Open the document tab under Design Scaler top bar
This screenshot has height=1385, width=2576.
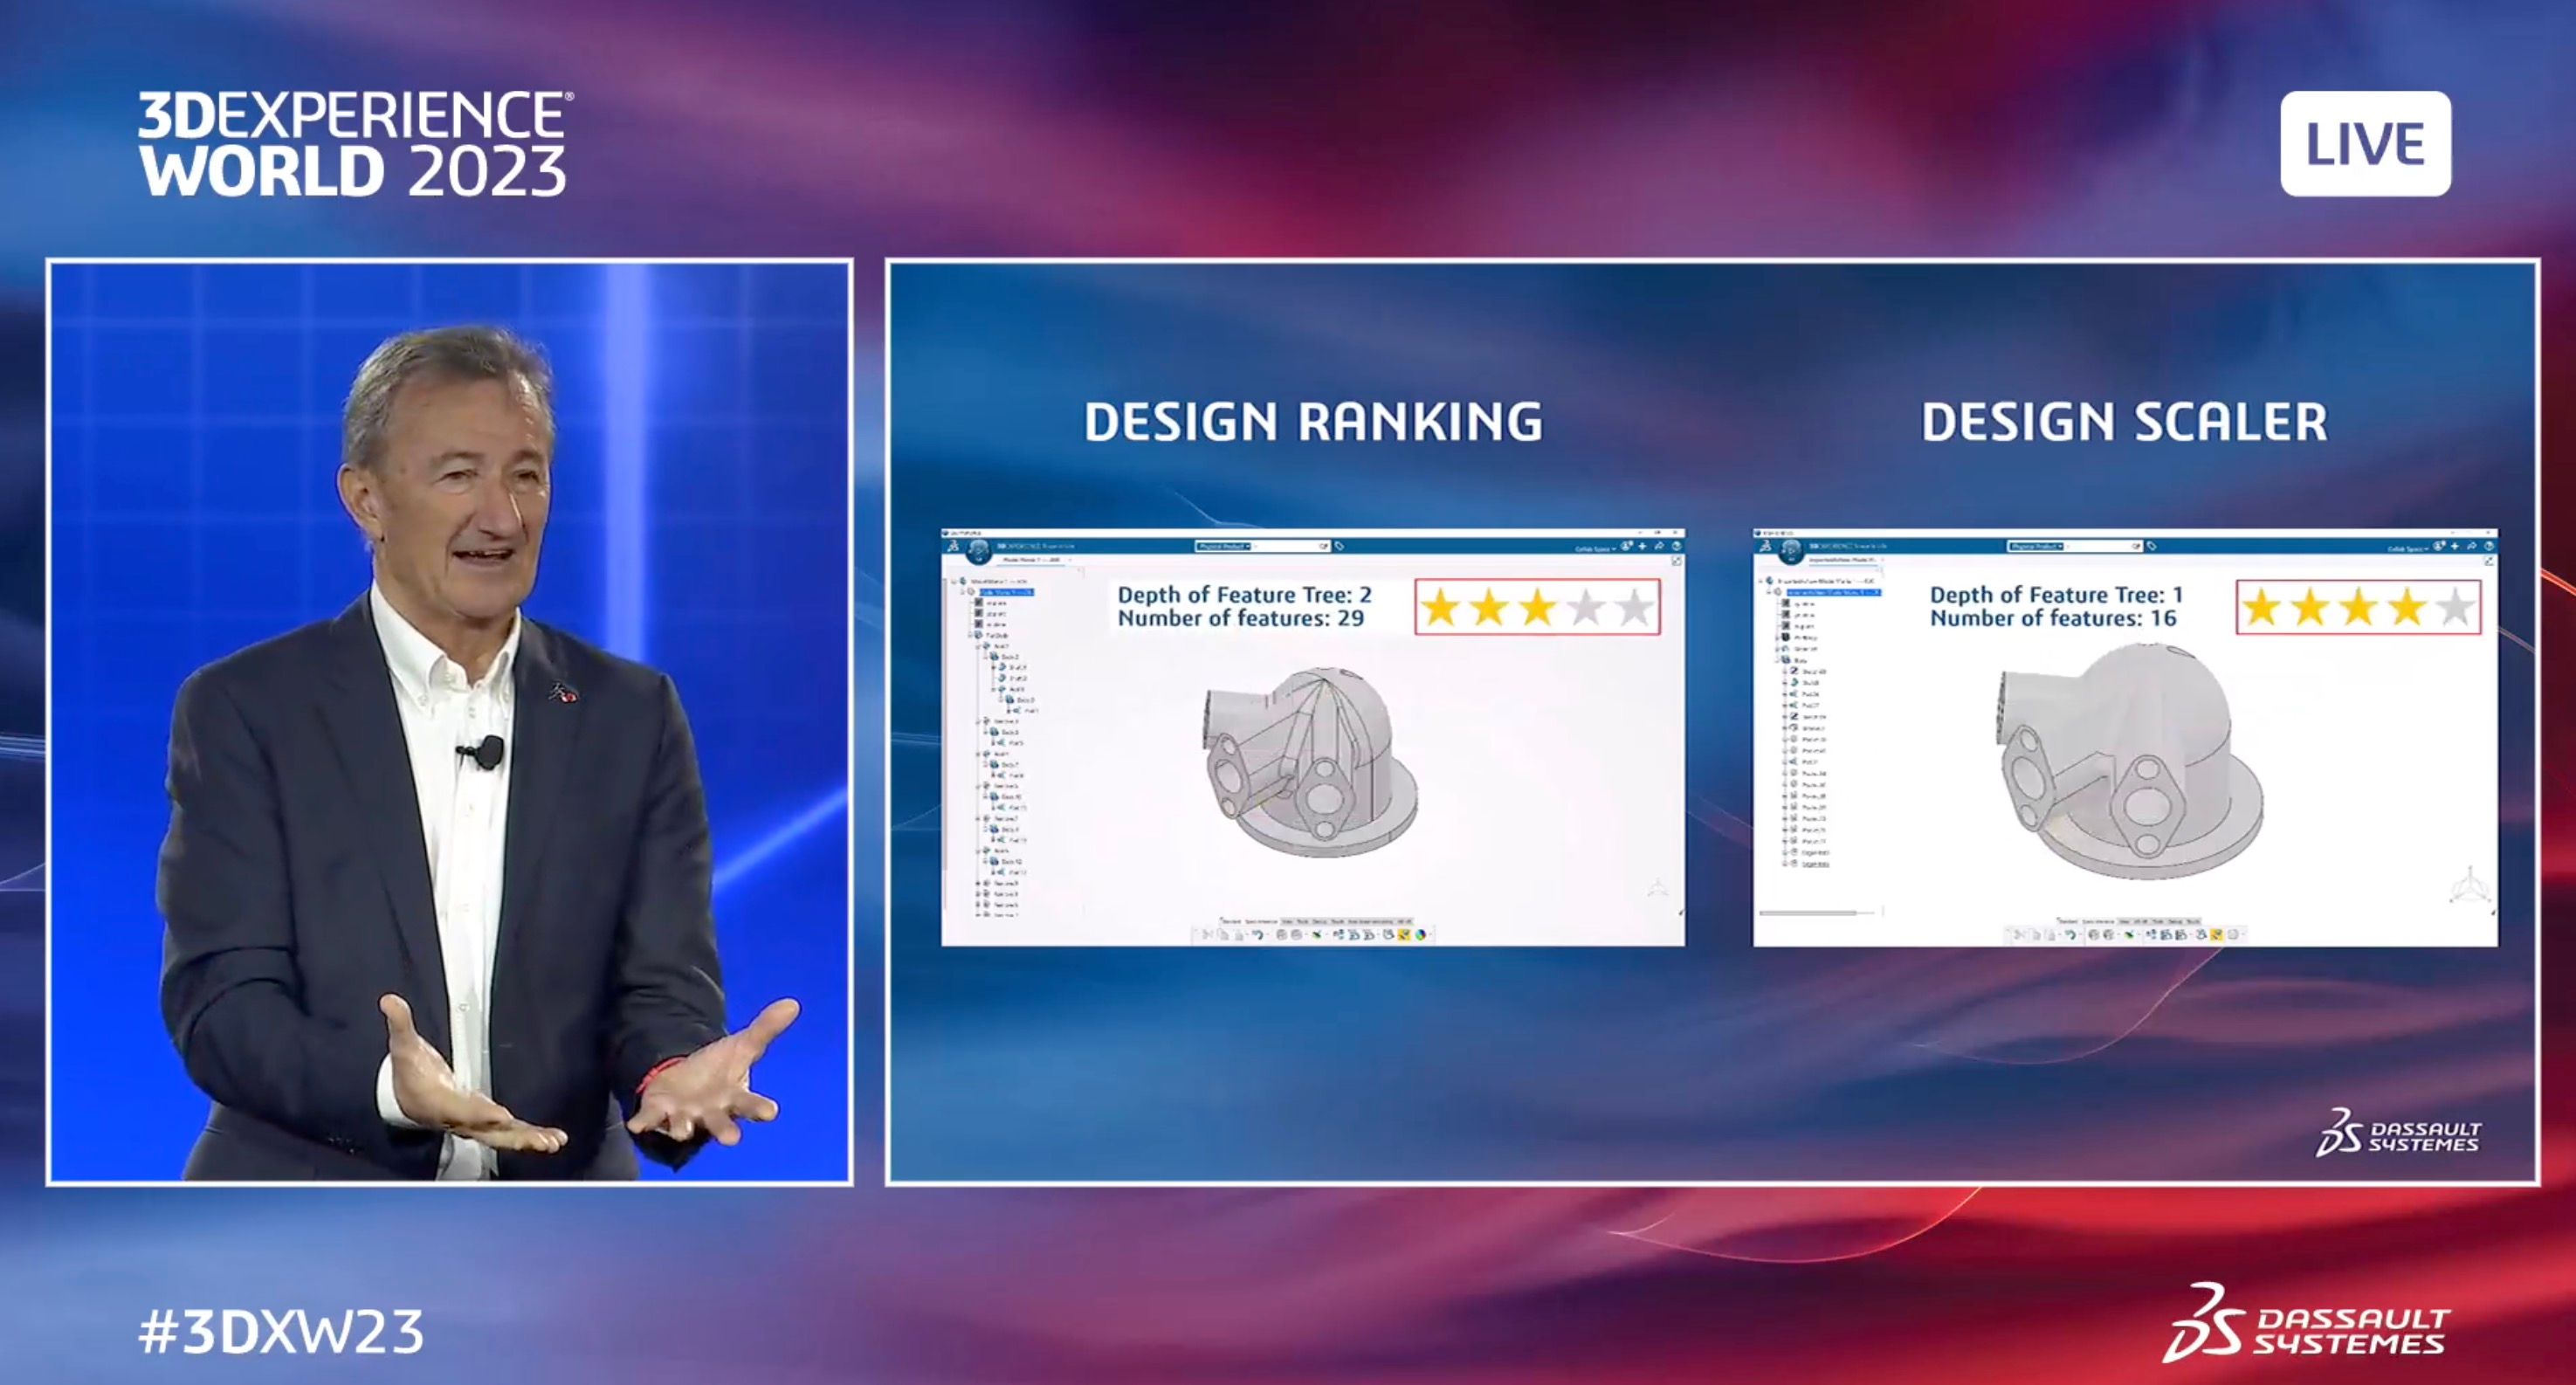[x=1843, y=560]
